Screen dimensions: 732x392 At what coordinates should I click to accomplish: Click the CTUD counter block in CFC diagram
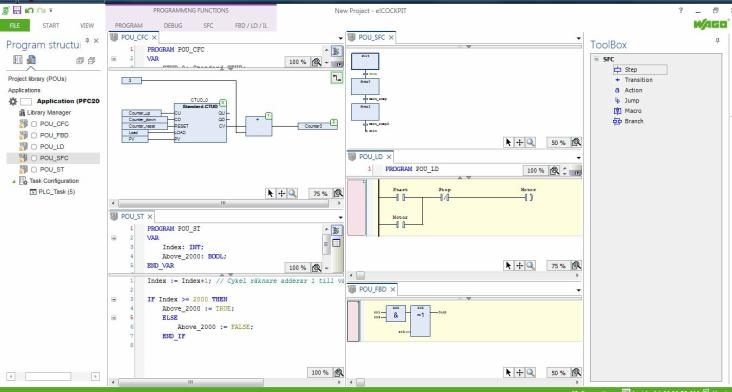pyautogui.click(x=200, y=123)
